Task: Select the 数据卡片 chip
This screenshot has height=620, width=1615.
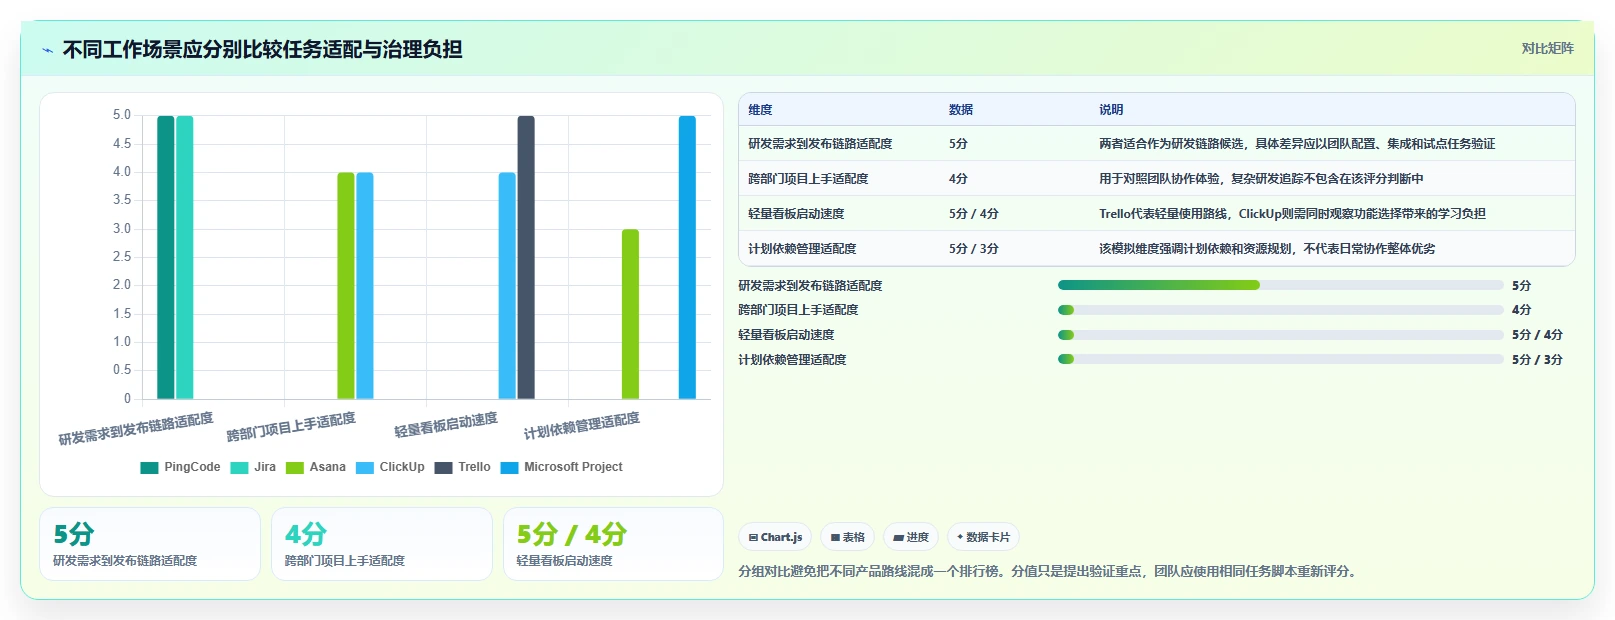Action: pos(983,537)
